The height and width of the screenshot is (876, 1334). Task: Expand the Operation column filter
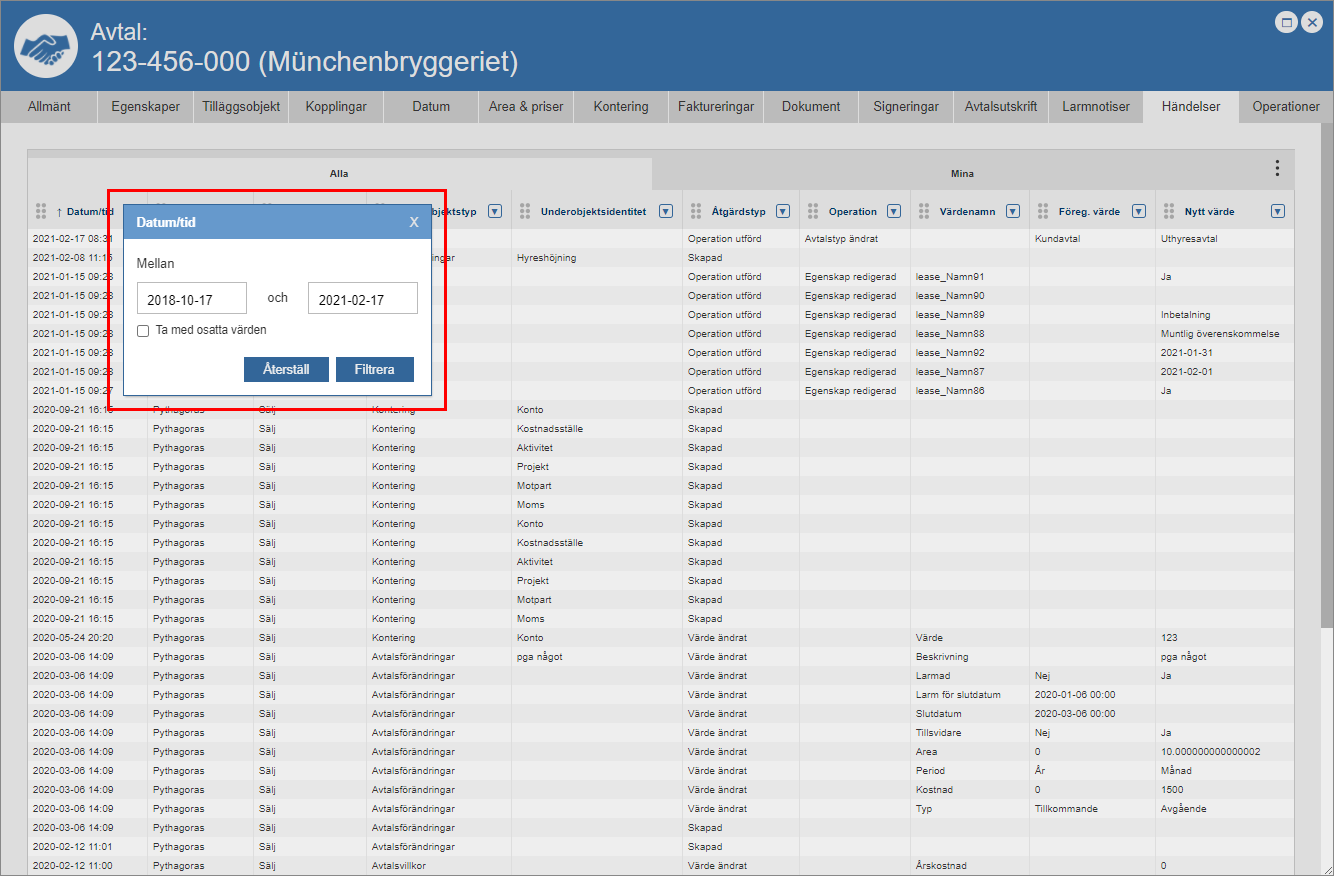[x=894, y=211]
